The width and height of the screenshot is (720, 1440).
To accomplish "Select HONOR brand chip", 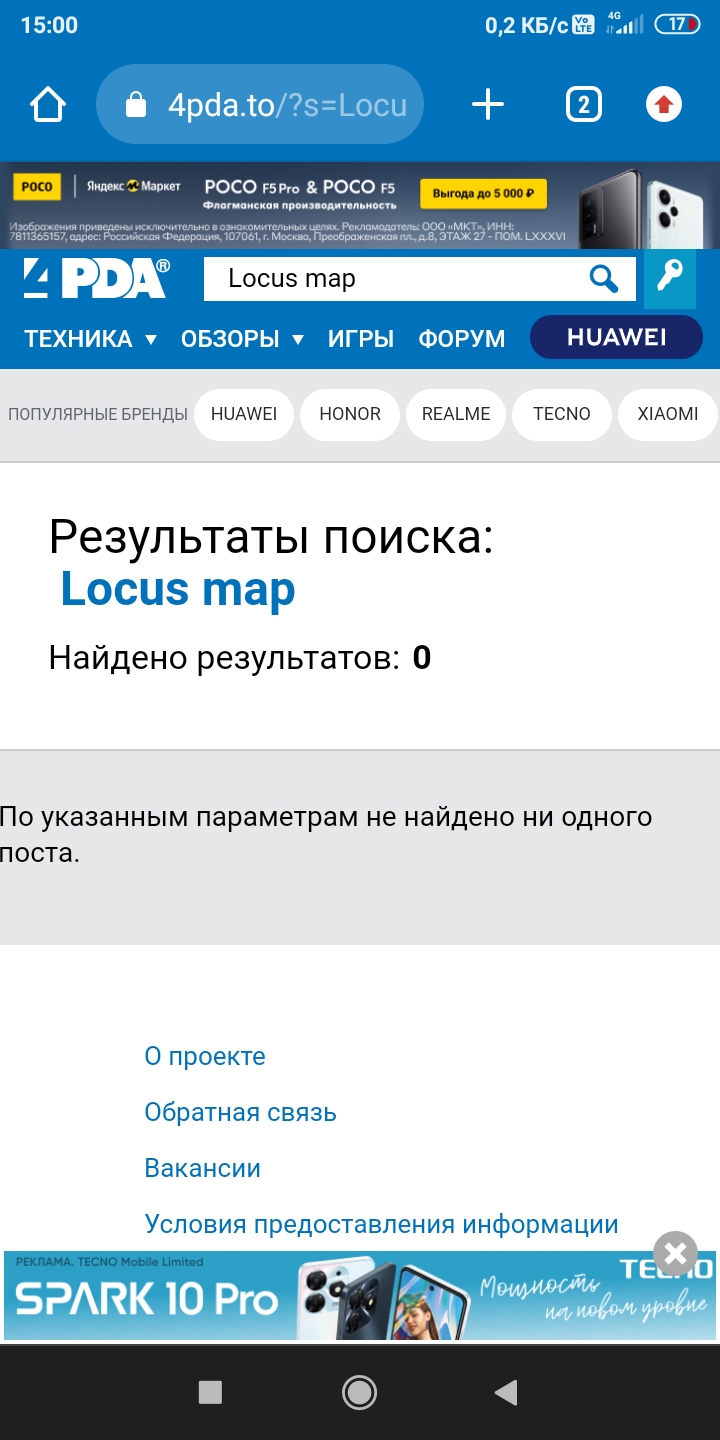I will 350,414.
